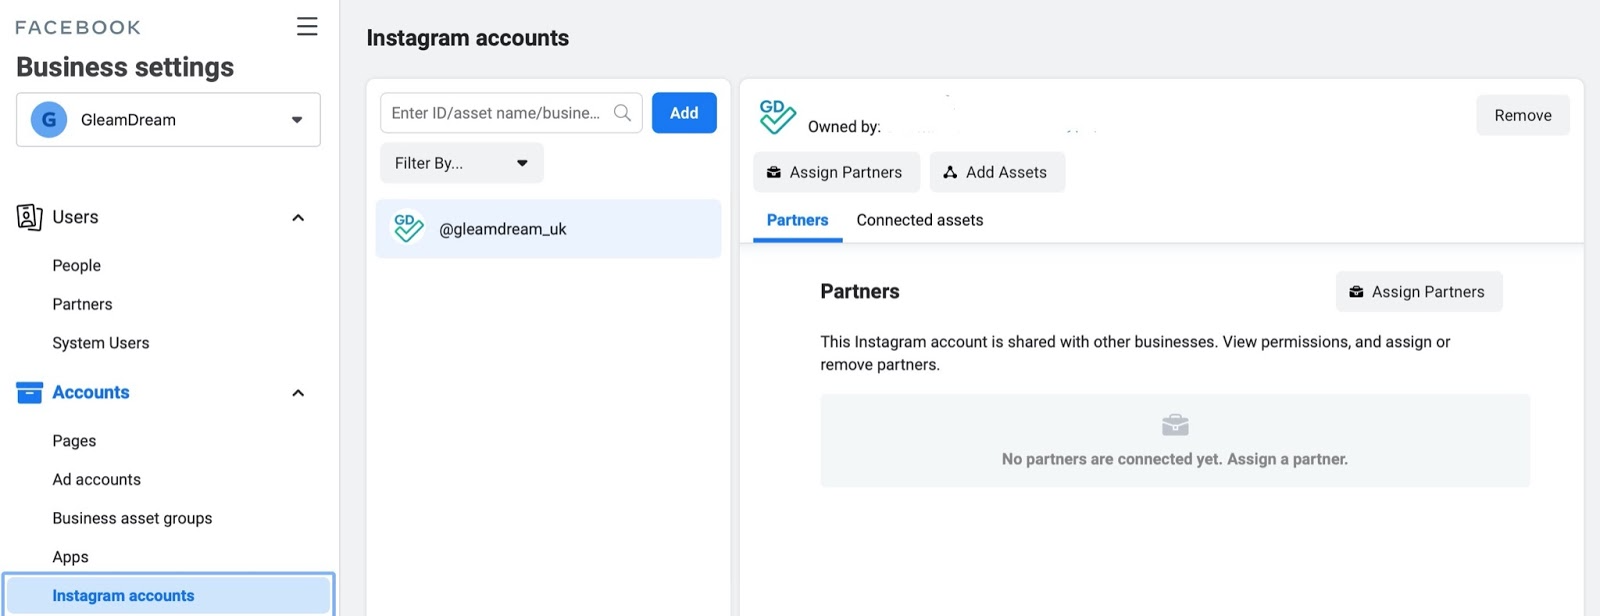
Task: Collapse the Users section chevron
Action: tap(298, 218)
